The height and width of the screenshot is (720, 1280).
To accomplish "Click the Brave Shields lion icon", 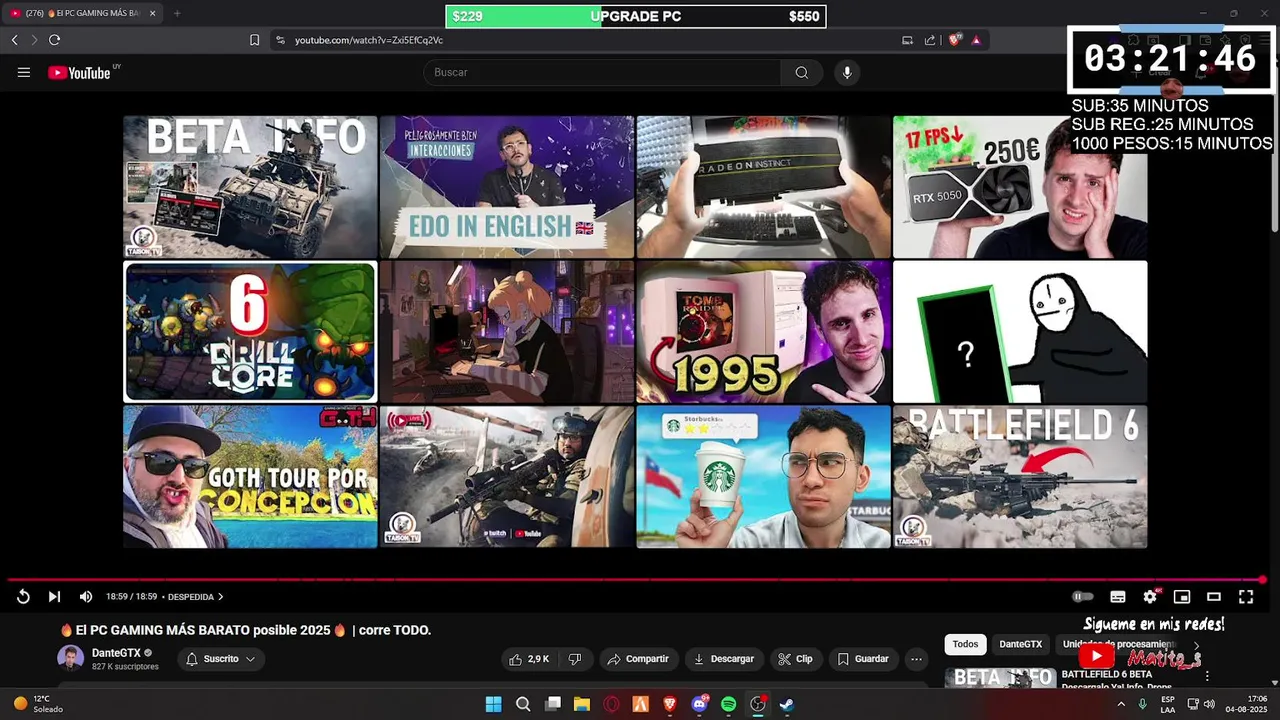I will (955, 40).
